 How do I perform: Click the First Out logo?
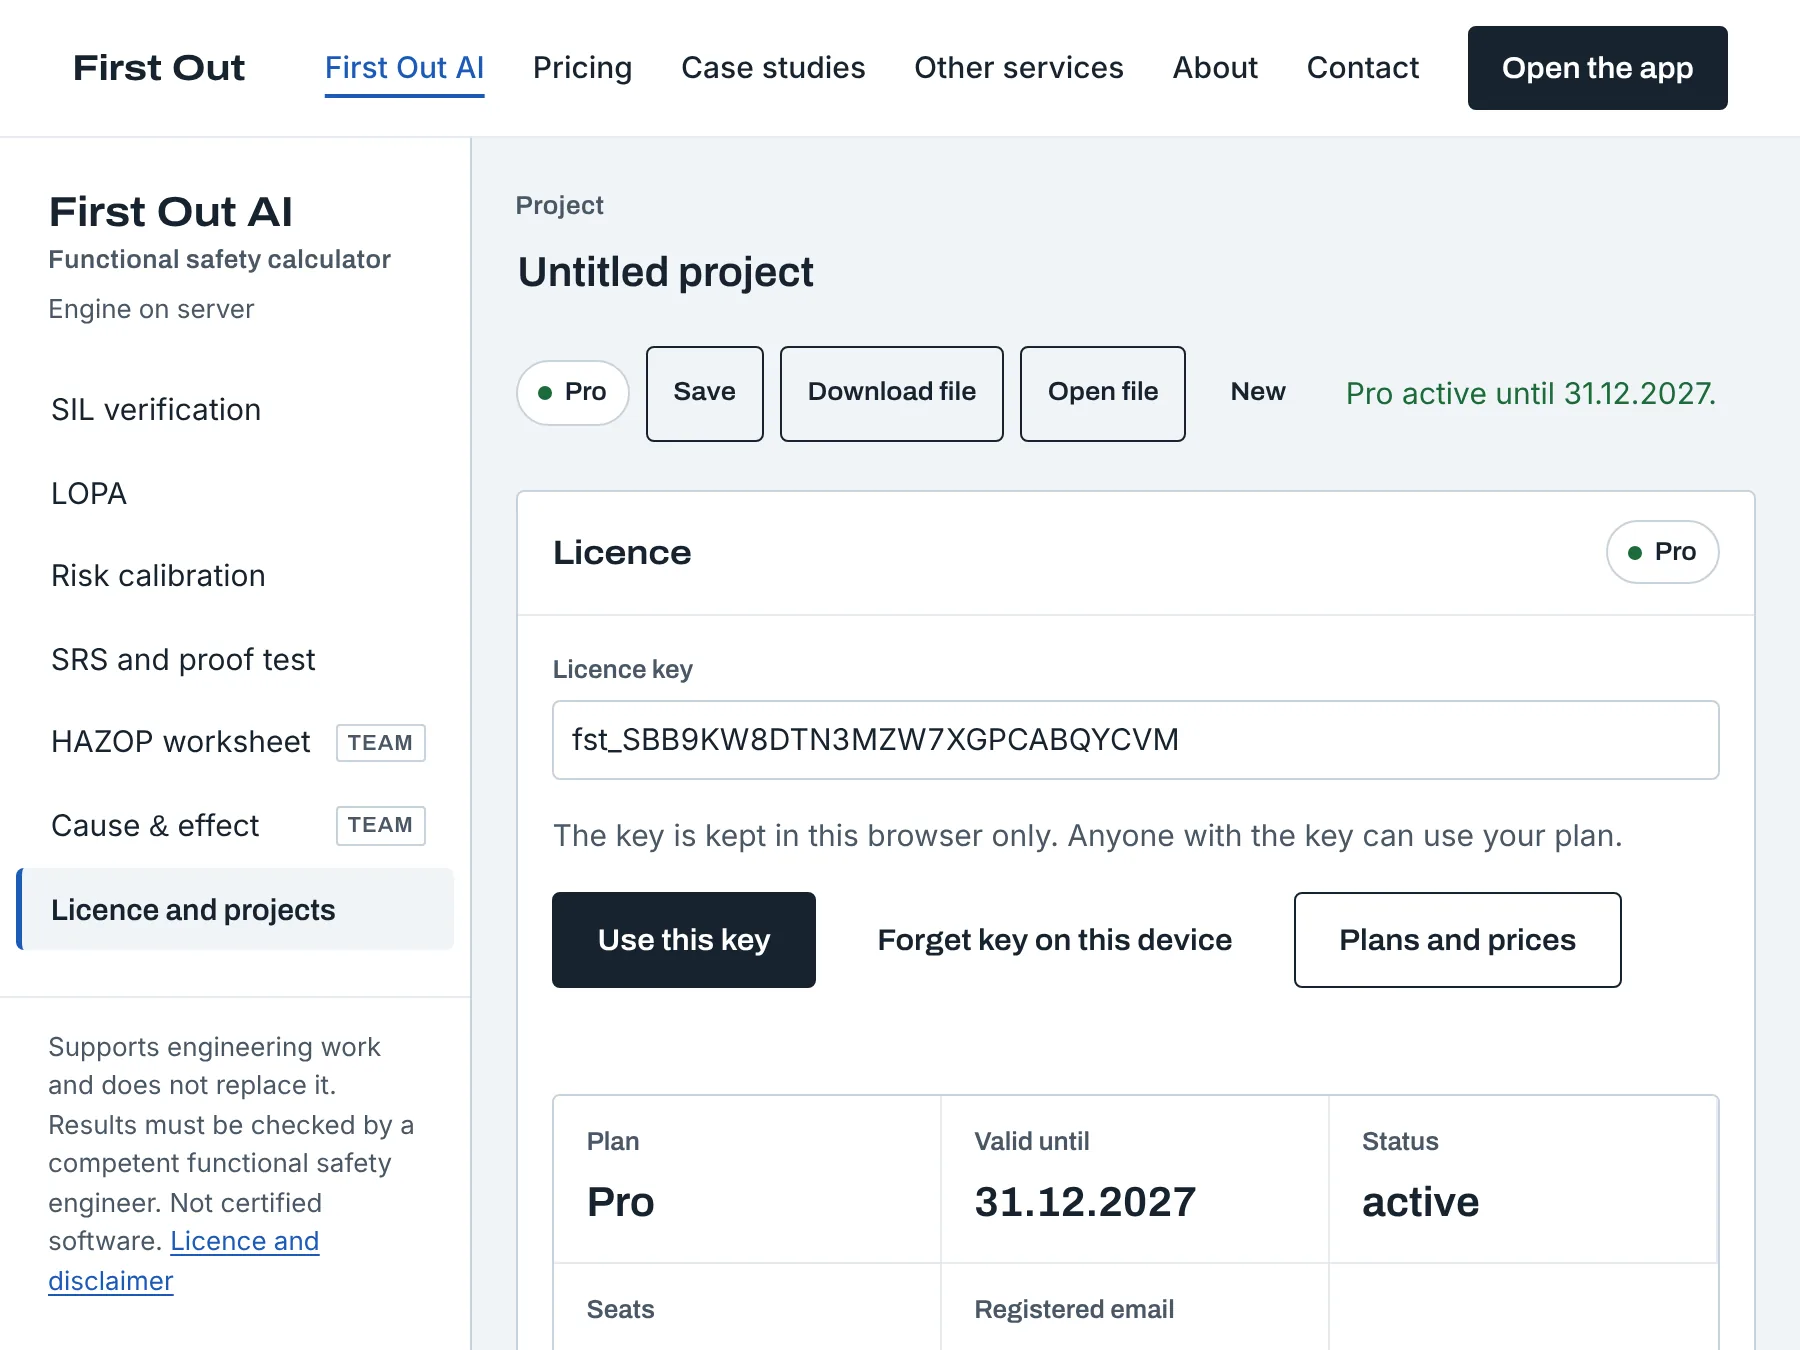(159, 68)
